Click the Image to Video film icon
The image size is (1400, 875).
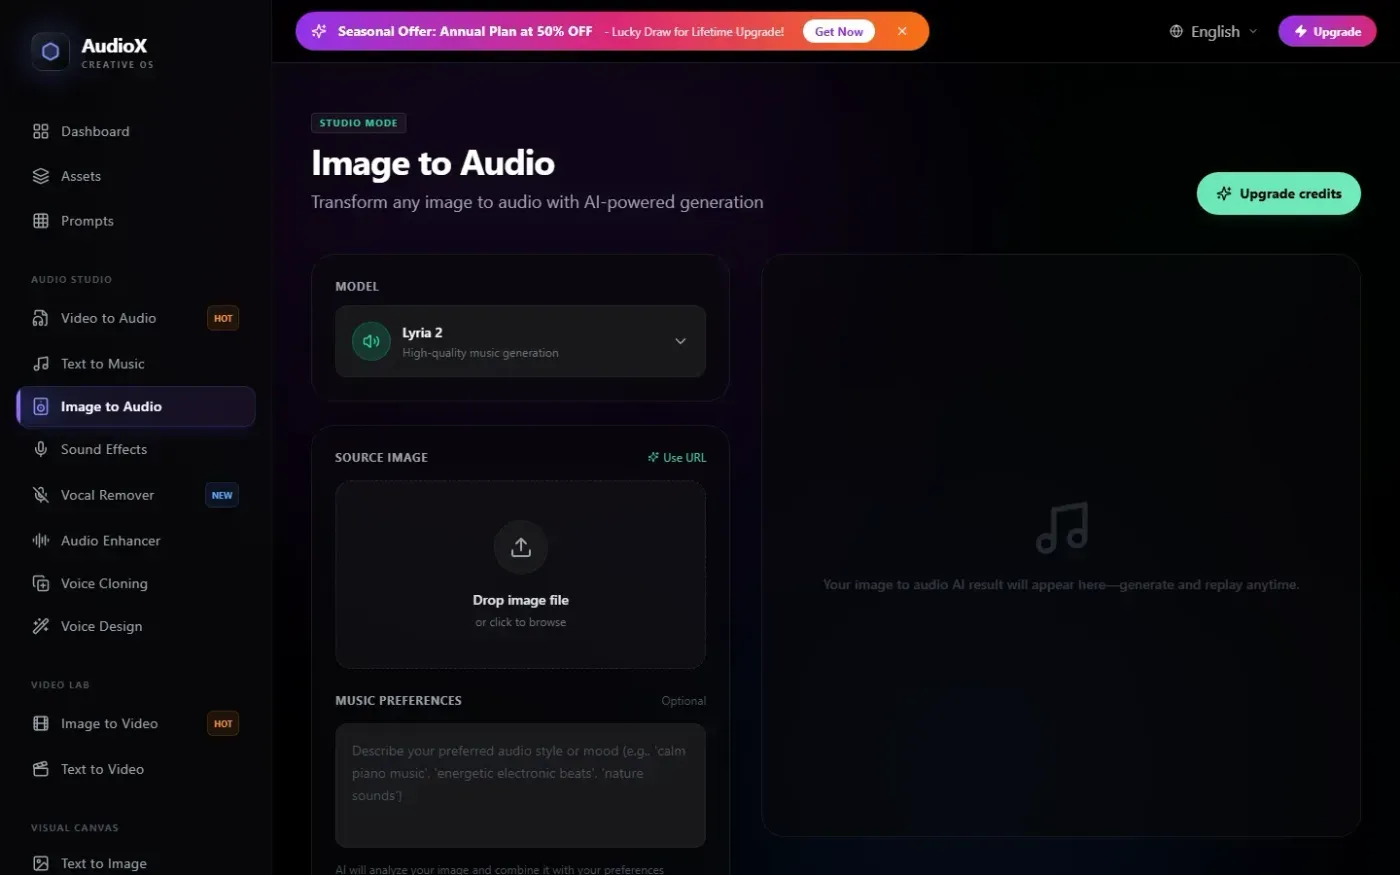pos(41,723)
